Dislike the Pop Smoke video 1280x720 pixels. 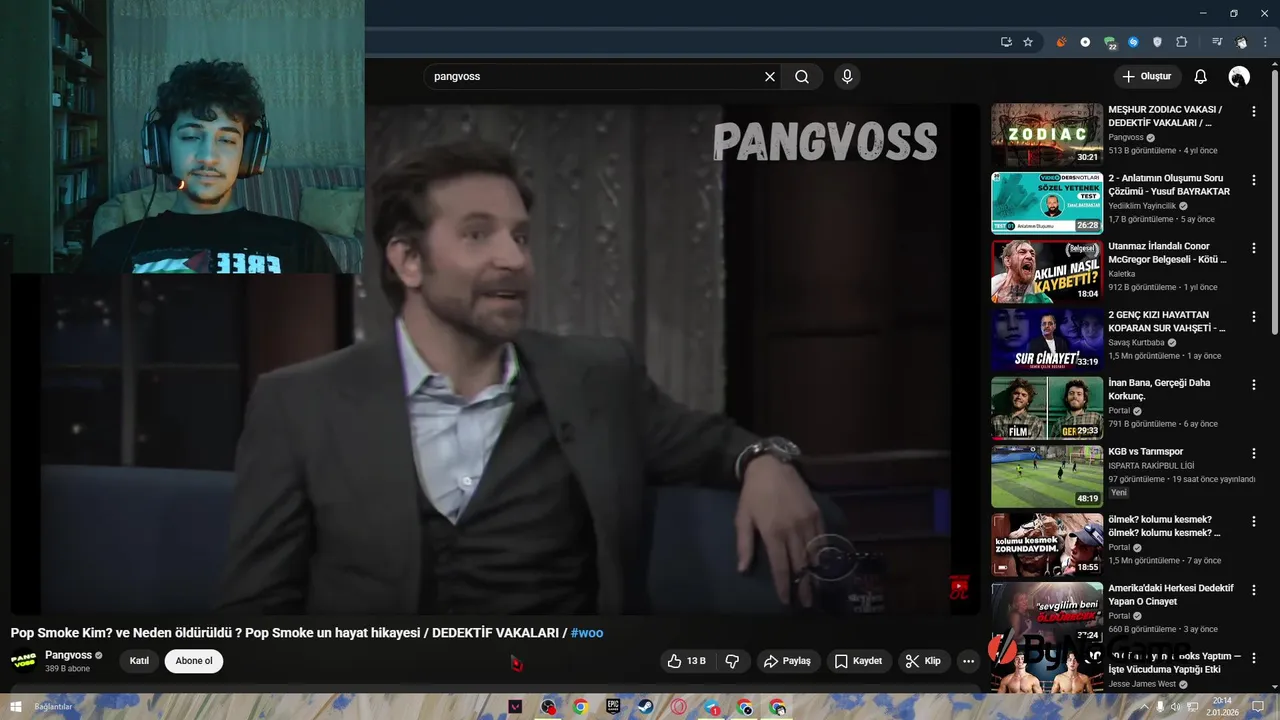732,661
